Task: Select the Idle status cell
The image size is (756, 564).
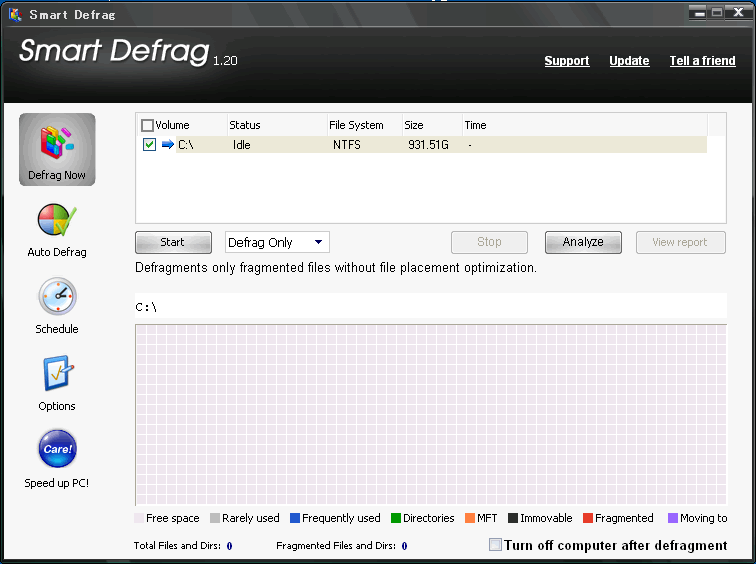Action: click(242, 145)
